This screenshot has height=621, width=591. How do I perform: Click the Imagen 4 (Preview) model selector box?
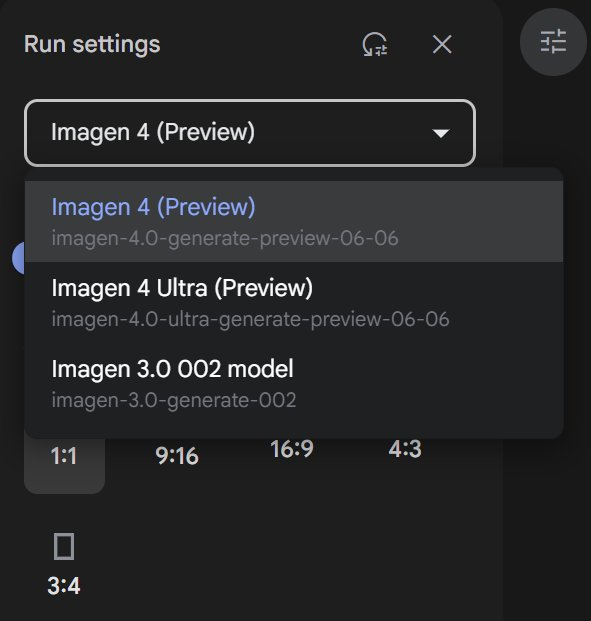[x=250, y=133]
